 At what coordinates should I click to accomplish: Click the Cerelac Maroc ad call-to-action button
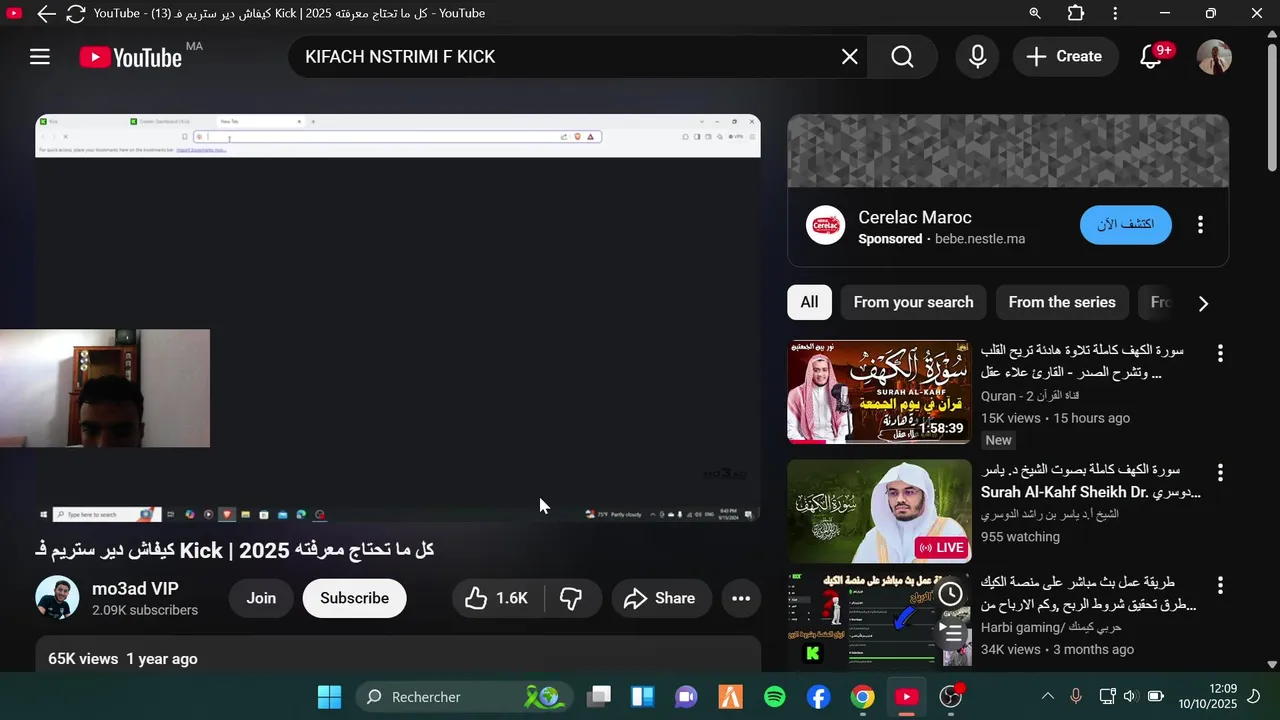click(1125, 225)
